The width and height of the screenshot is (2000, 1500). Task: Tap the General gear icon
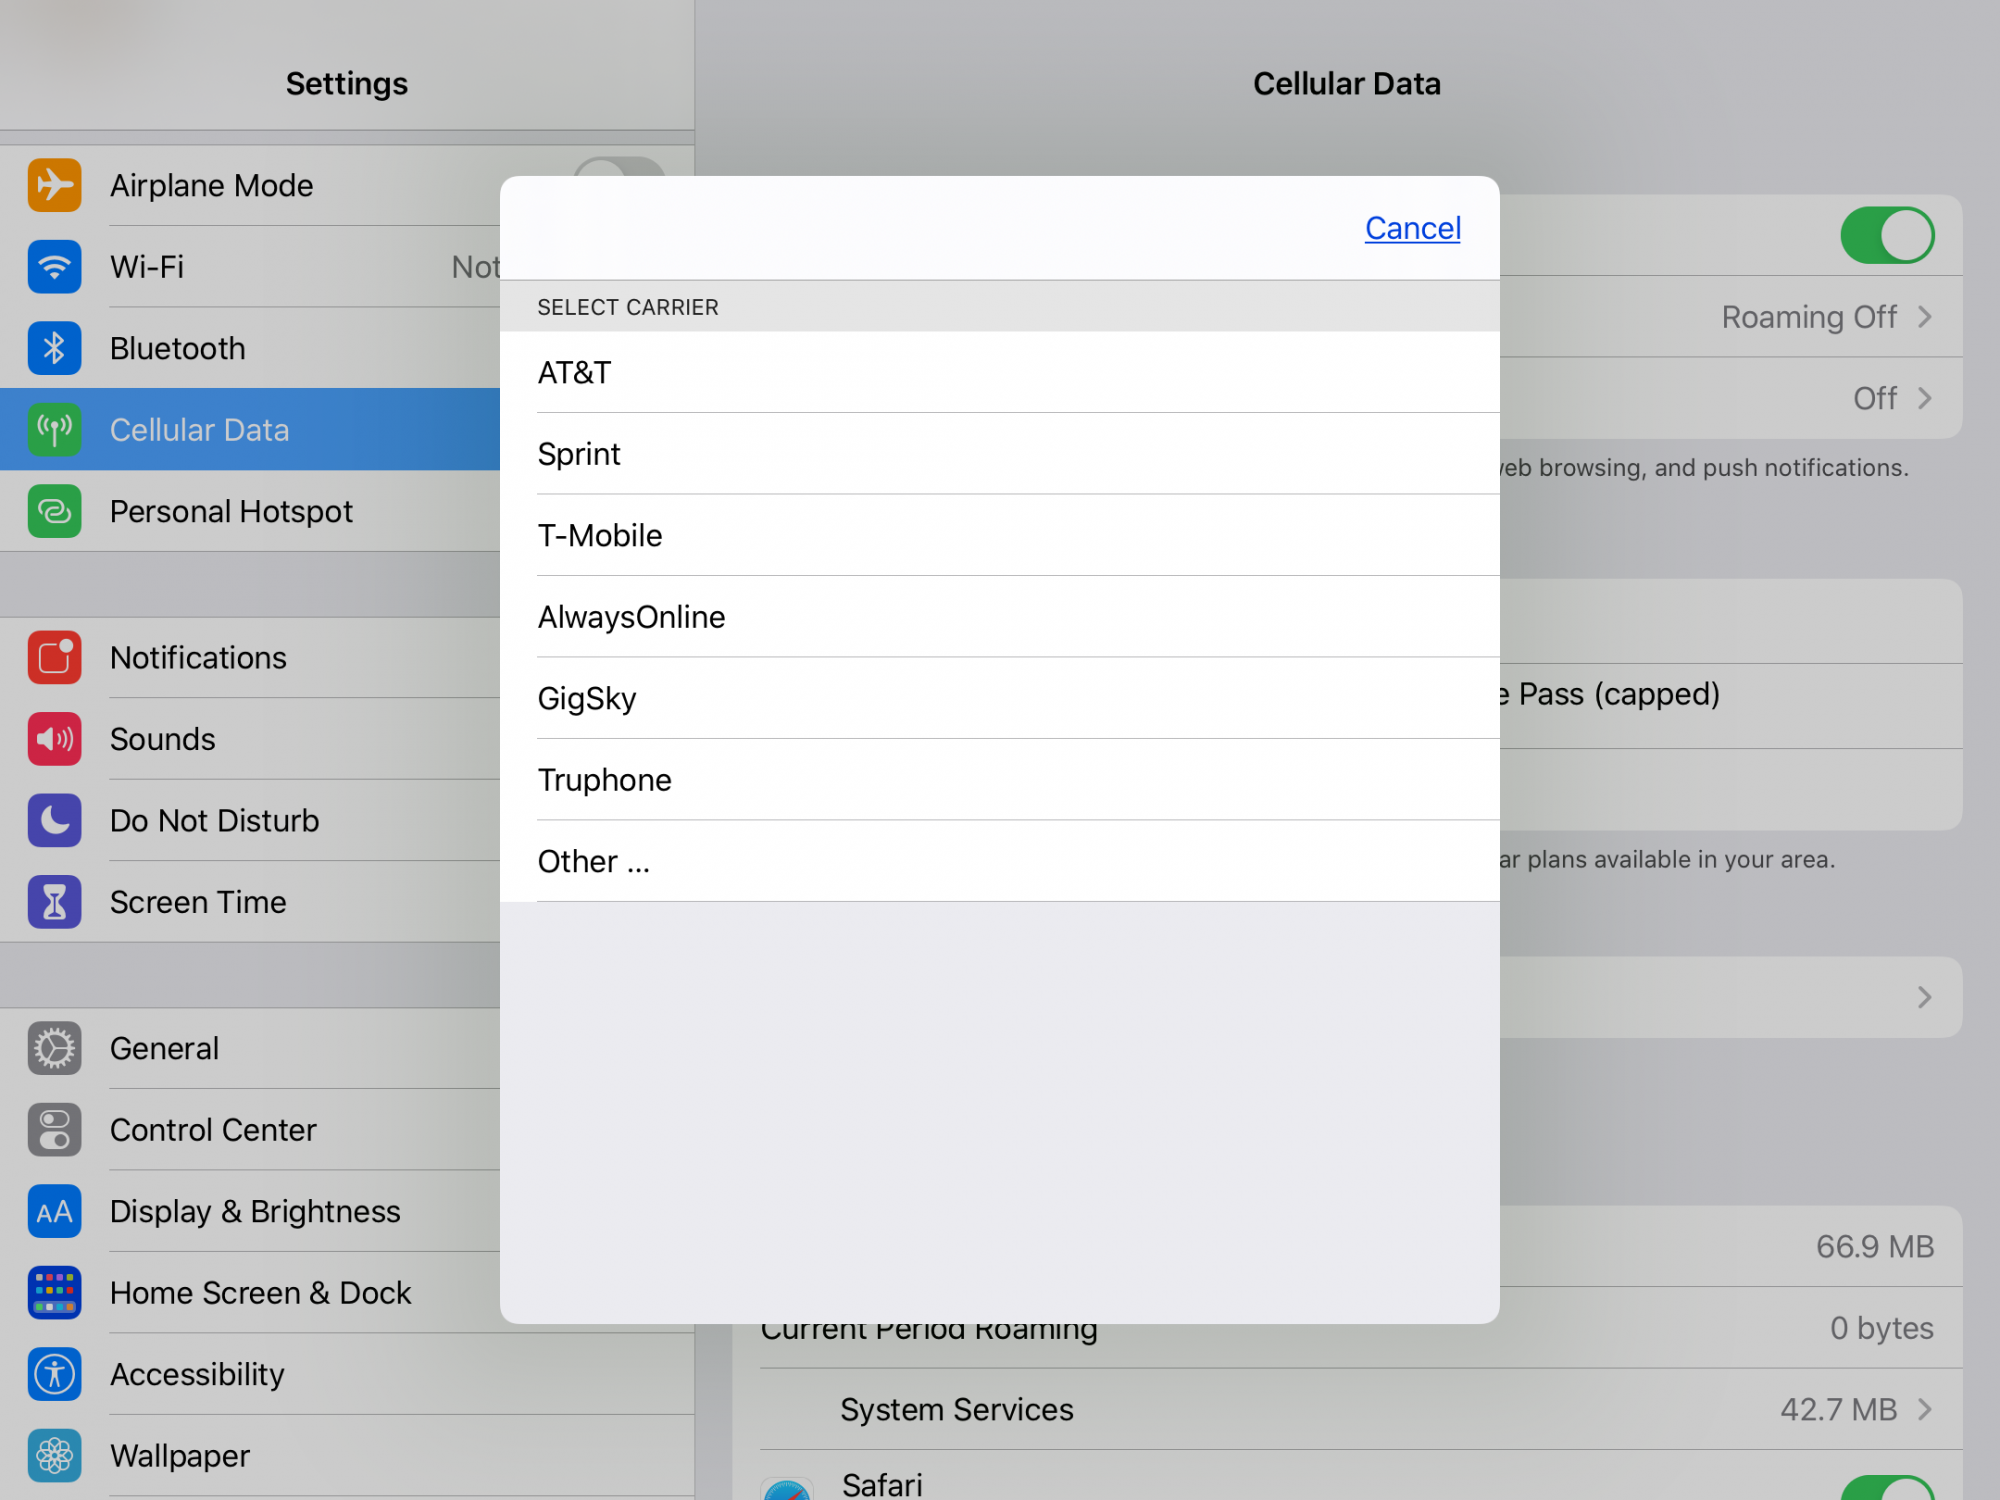click(54, 1048)
